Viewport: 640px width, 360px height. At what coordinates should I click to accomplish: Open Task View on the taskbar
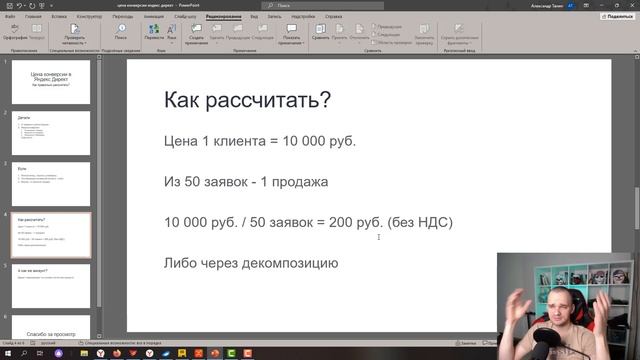pyautogui.click(x=40, y=353)
